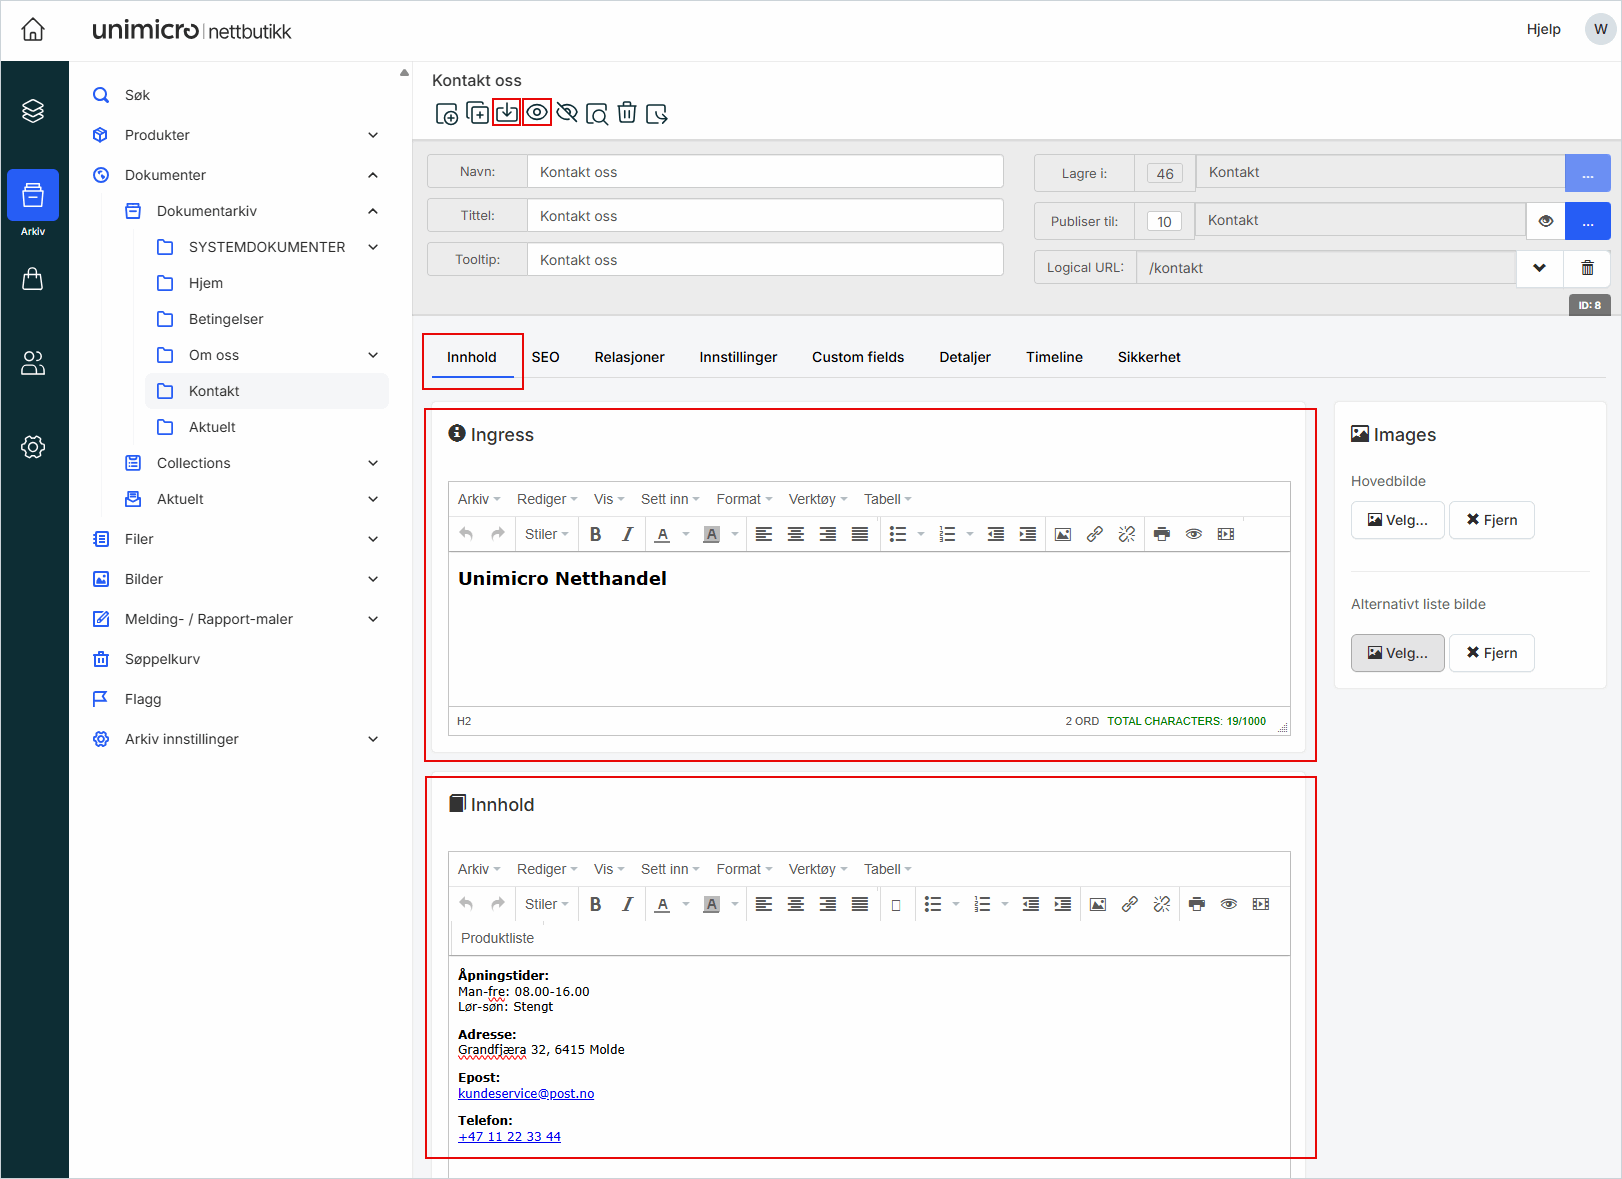Open the Format menu in Innhold editor

point(743,869)
